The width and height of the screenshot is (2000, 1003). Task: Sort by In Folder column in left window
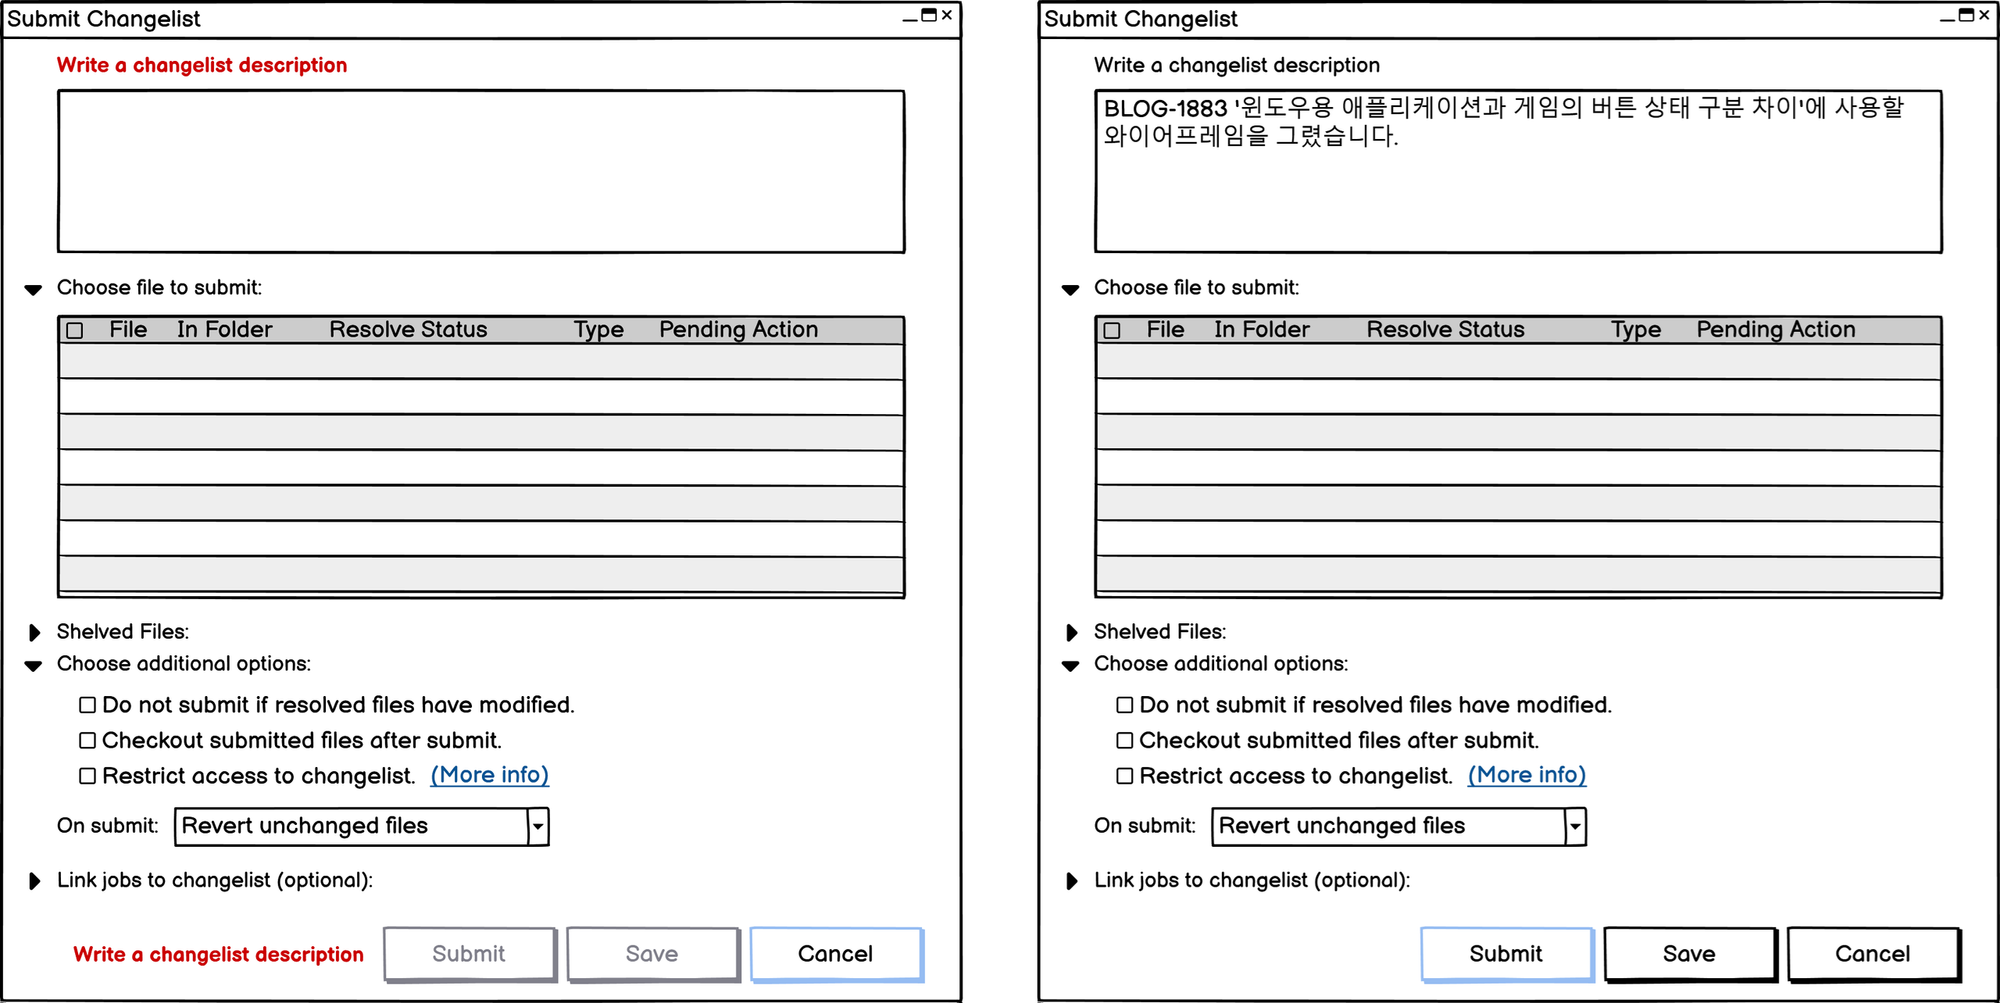click(225, 330)
